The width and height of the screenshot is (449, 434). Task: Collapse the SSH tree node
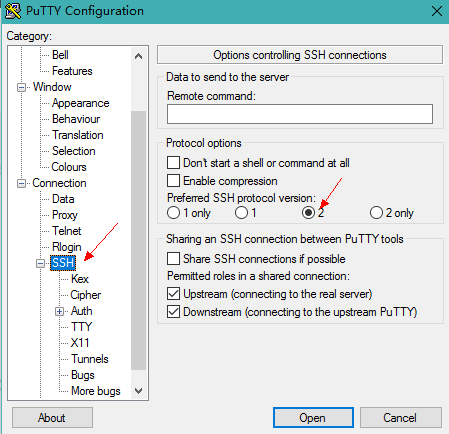tap(40, 264)
